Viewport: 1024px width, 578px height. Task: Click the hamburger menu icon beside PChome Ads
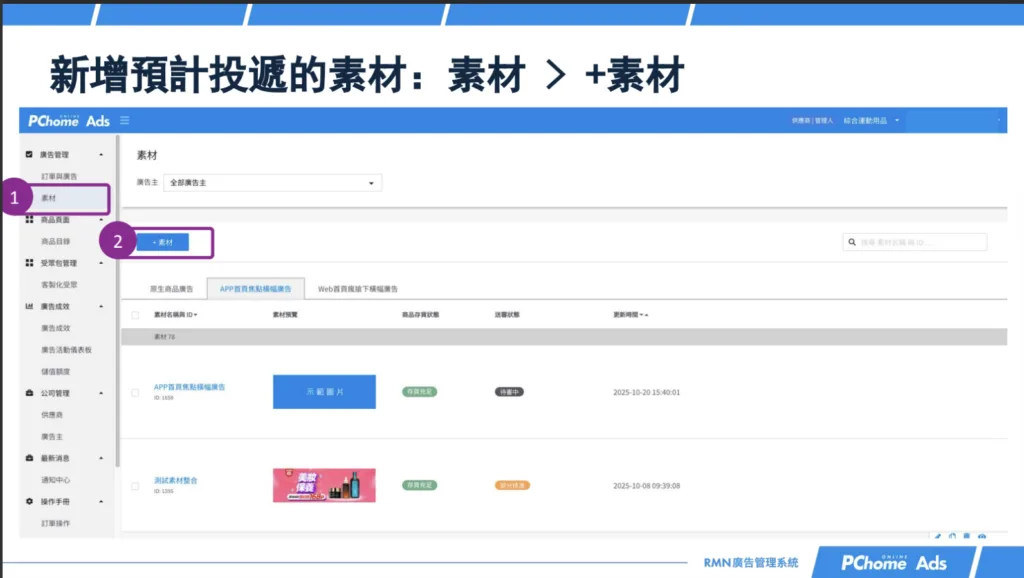pyautogui.click(x=125, y=121)
